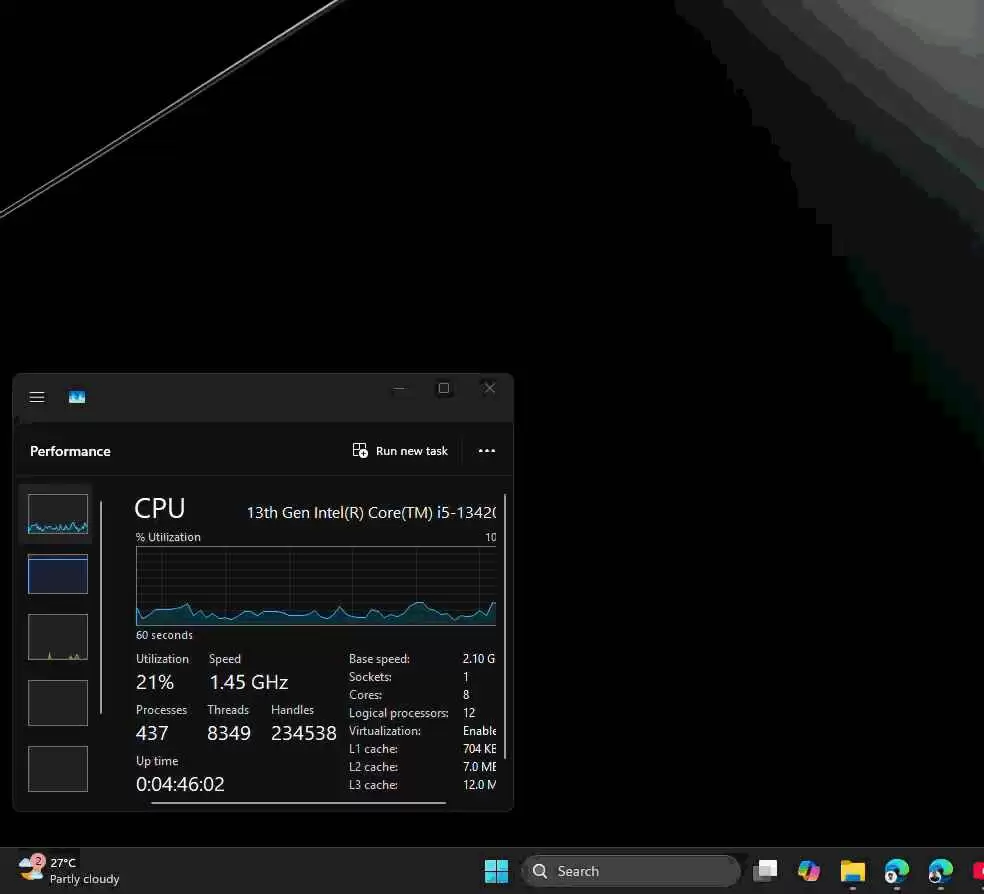The width and height of the screenshot is (984, 894).
Task: Select the blue-filled Memory thumbnail in sidebar
Action: (x=58, y=574)
